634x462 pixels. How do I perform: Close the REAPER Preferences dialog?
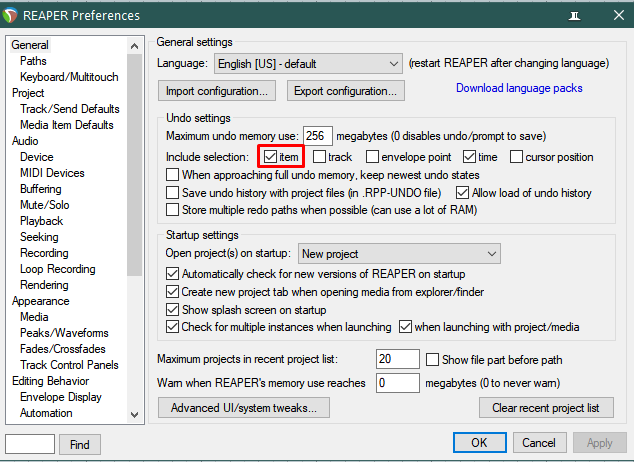click(x=619, y=15)
